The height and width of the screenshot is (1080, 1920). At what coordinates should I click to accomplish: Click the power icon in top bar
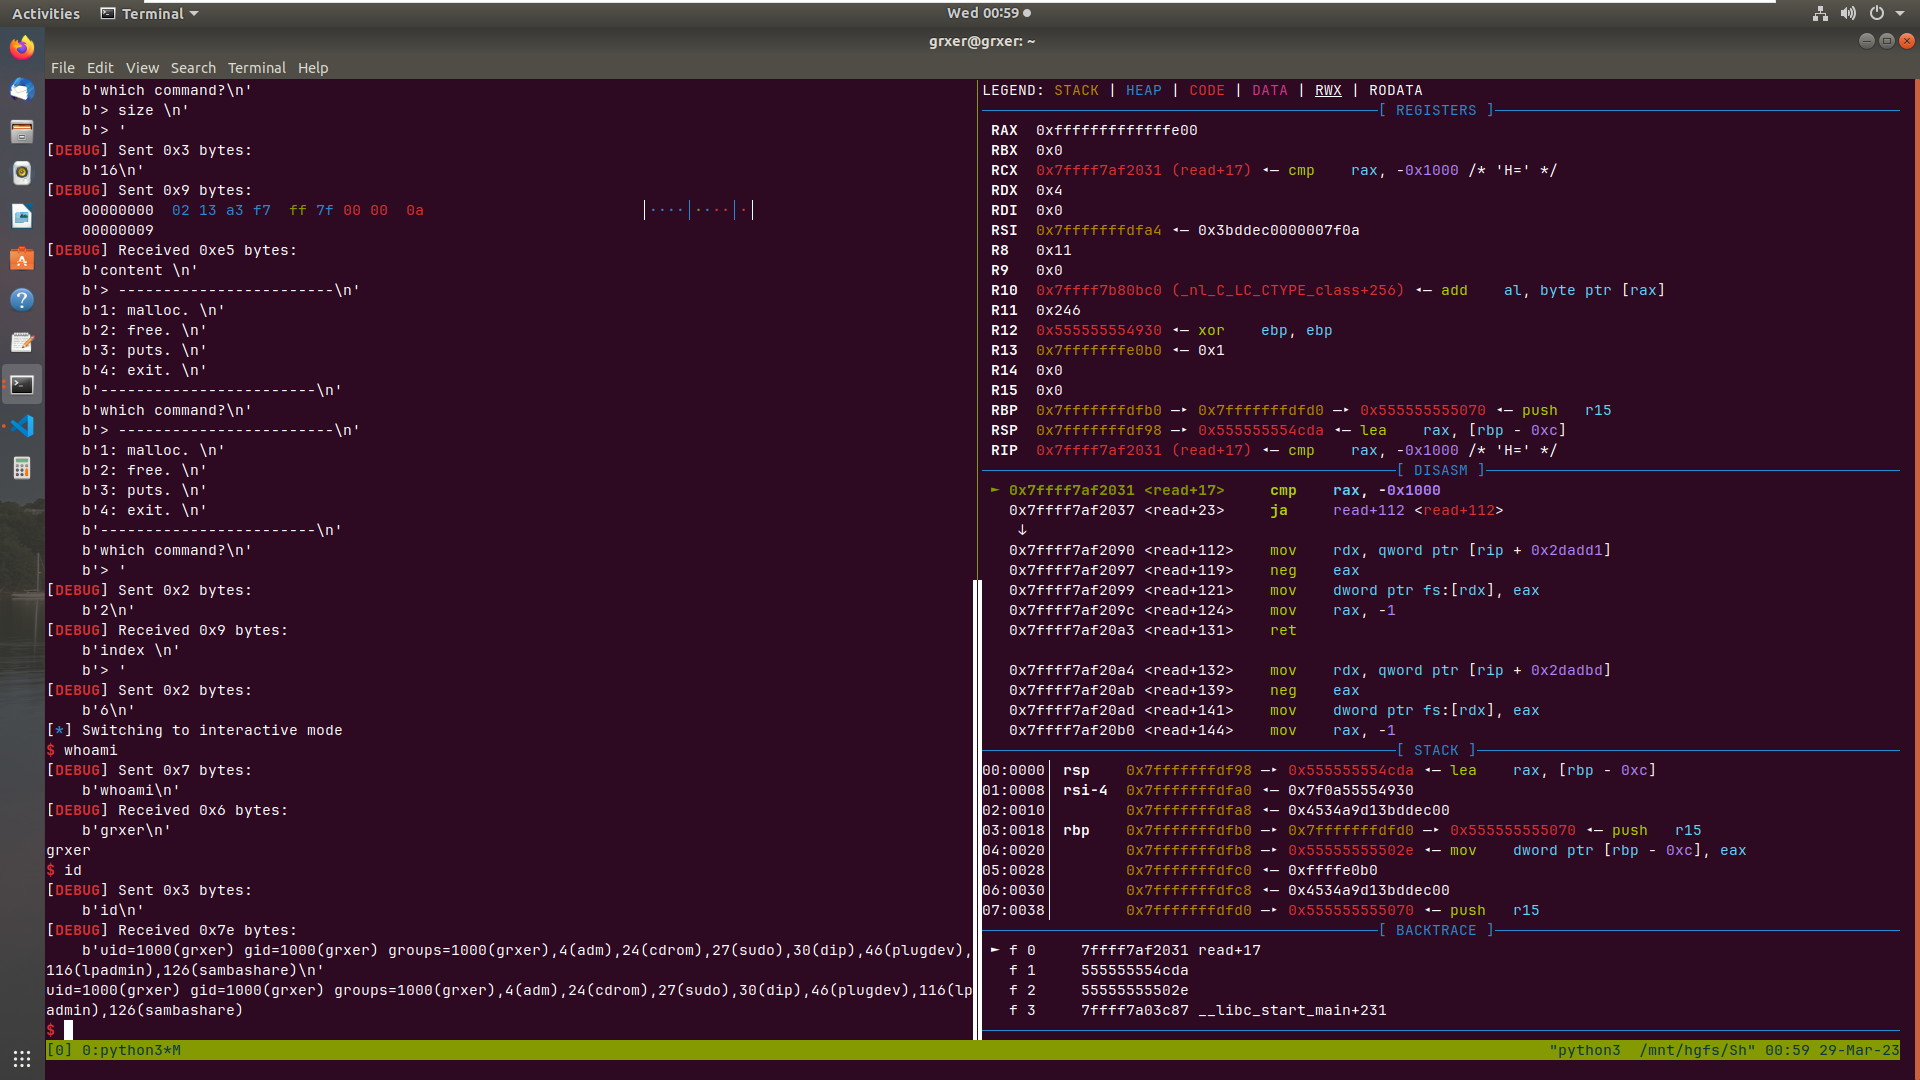point(1877,13)
